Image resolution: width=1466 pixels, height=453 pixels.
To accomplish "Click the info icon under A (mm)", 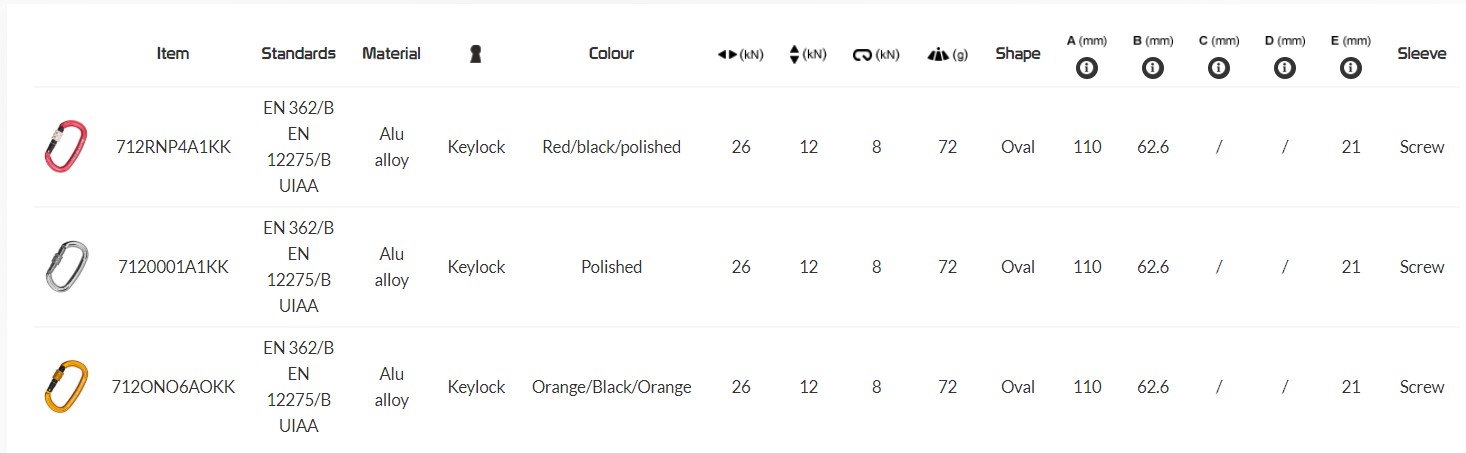I will pyautogui.click(x=1086, y=69).
